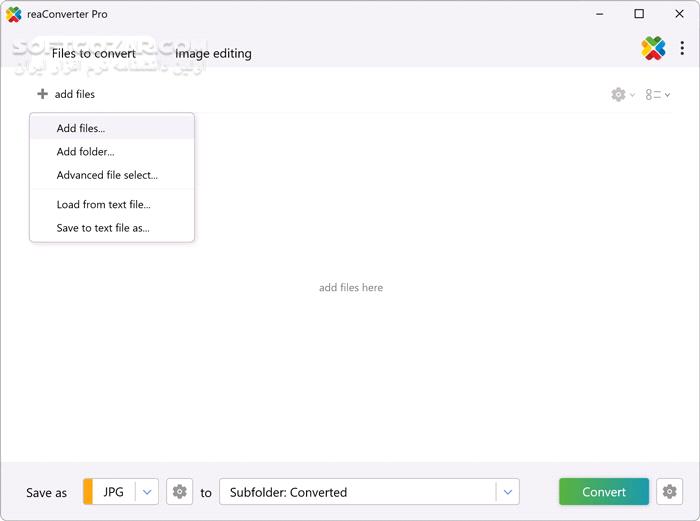The image size is (700, 521).
Task: Click the reaConverter logo icon at top right
Action: click(x=653, y=48)
